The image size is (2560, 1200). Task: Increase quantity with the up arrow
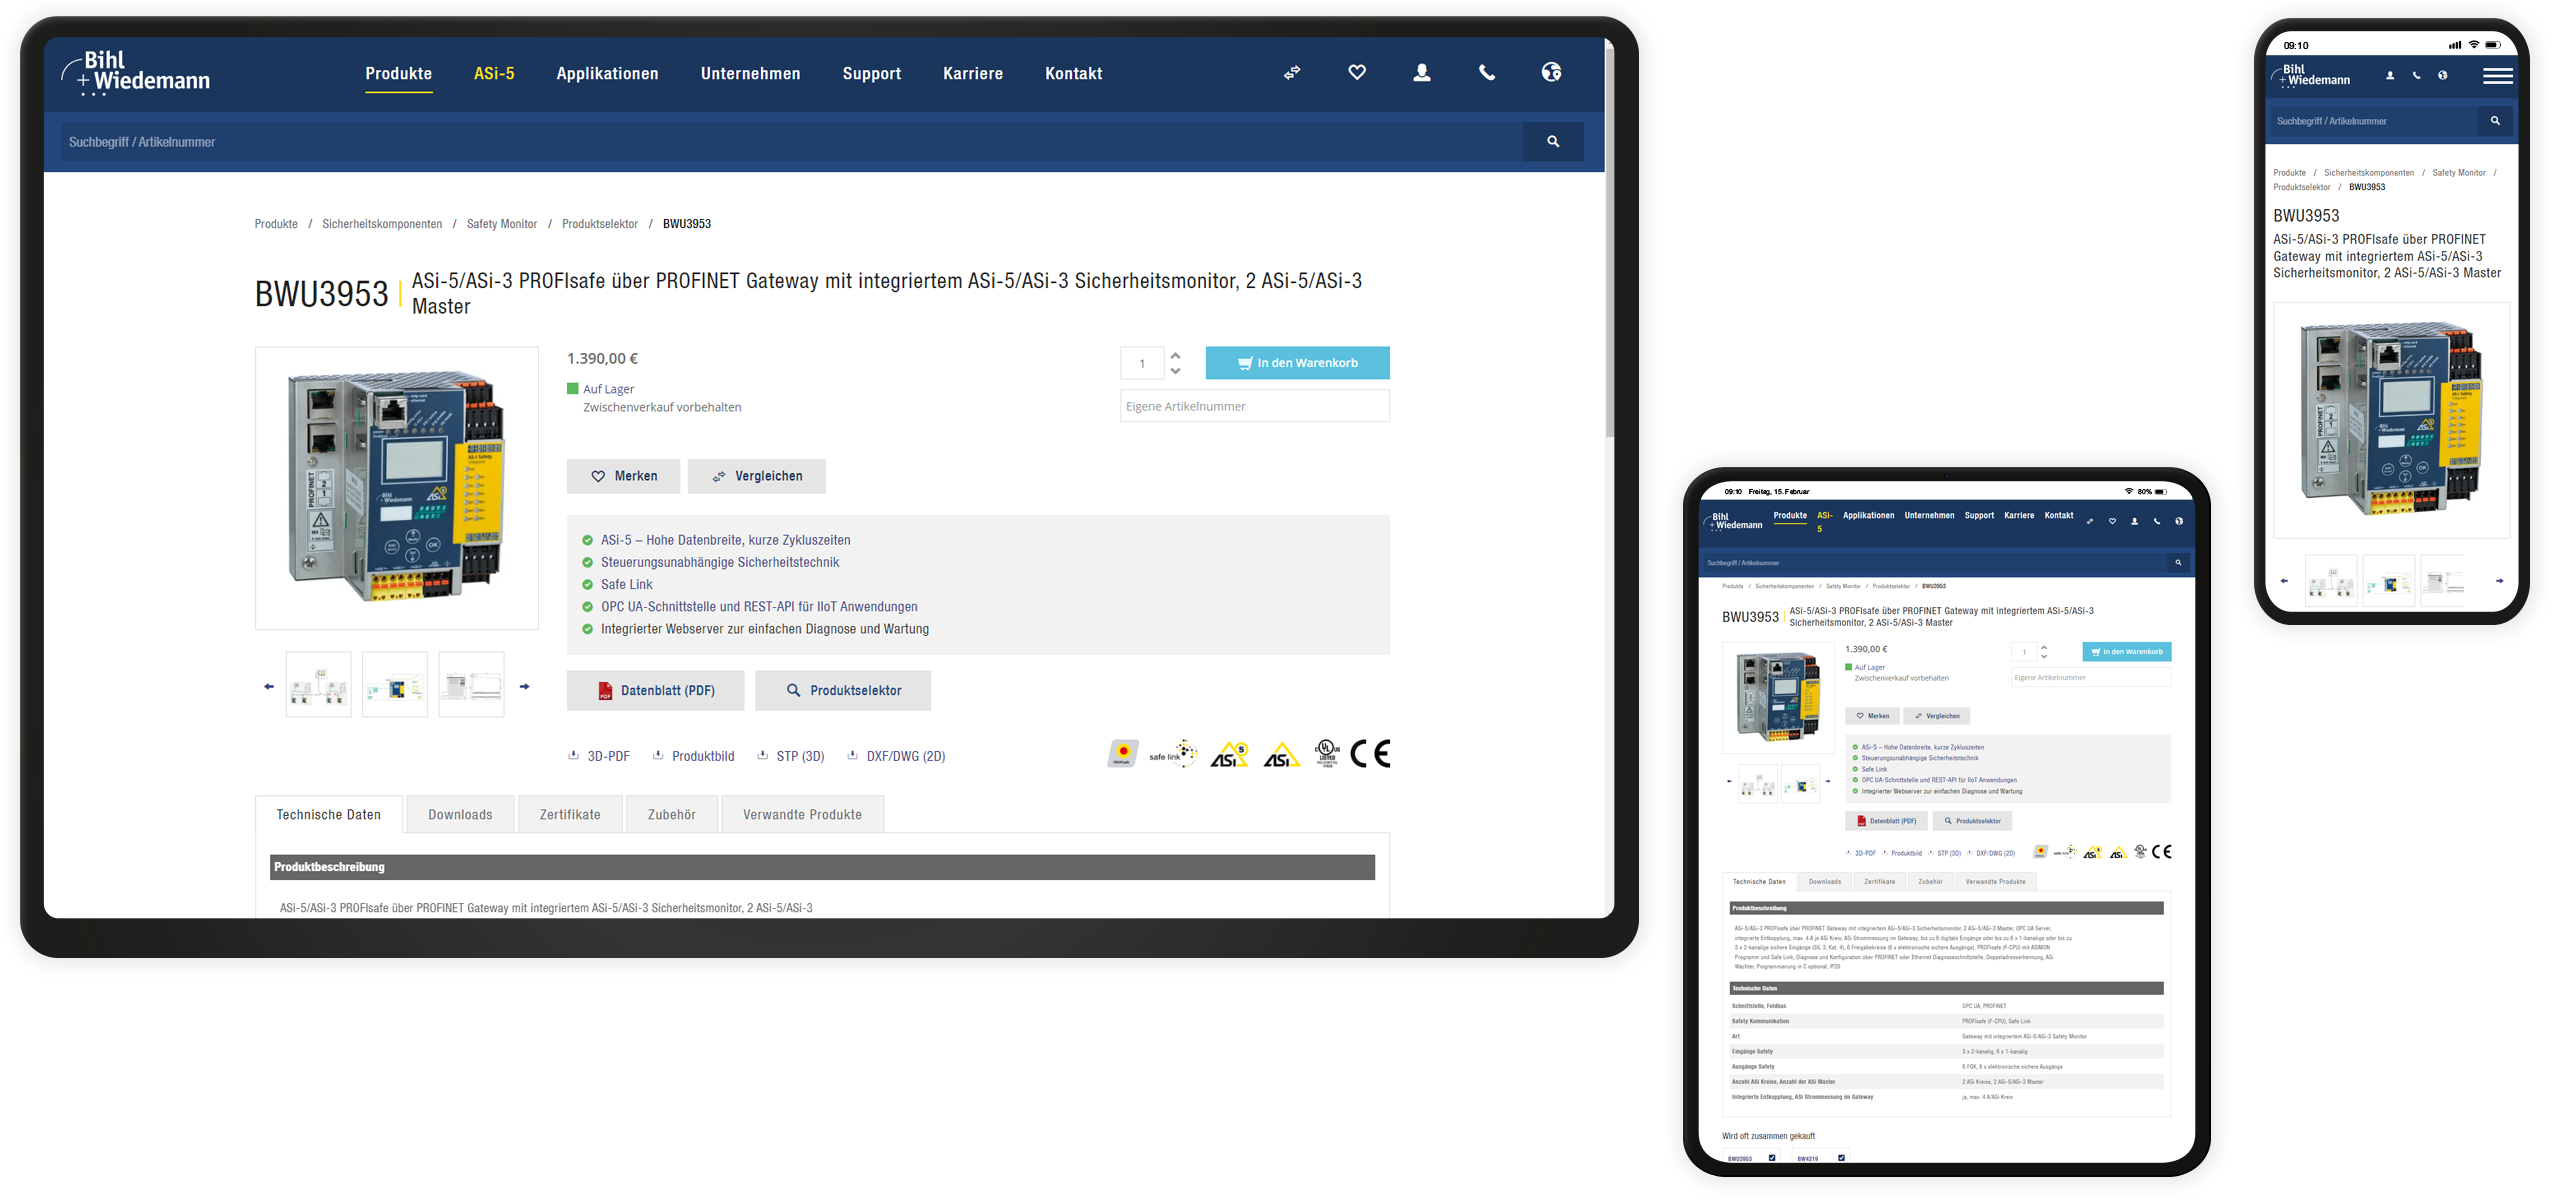point(1176,355)
